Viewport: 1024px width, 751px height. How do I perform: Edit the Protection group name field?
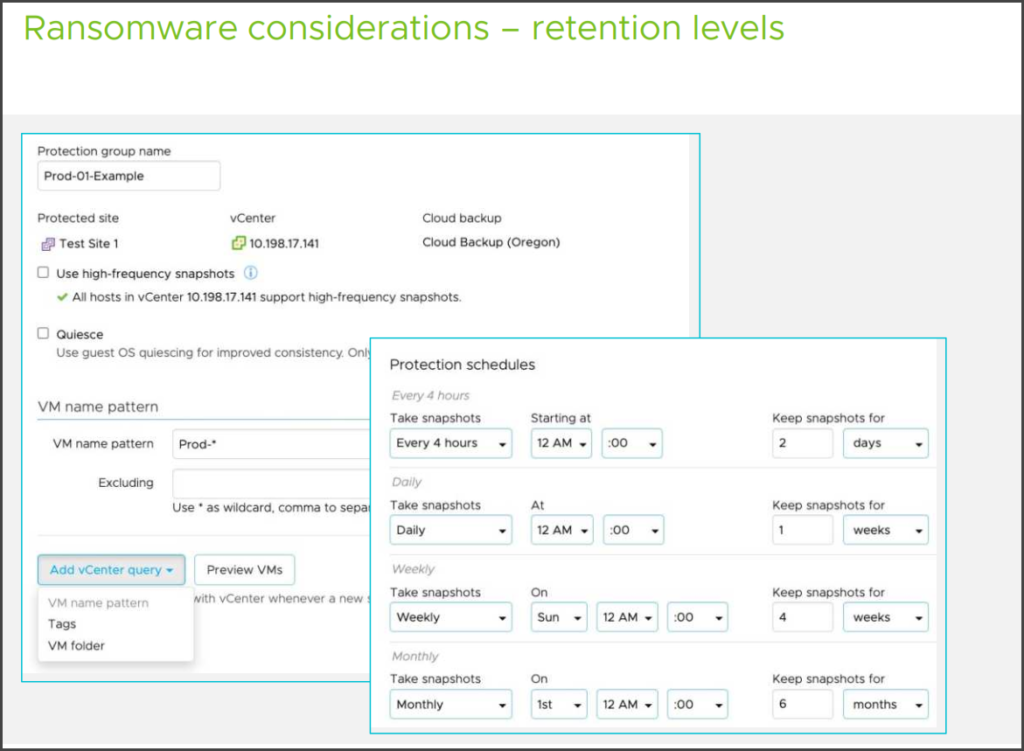128,175
